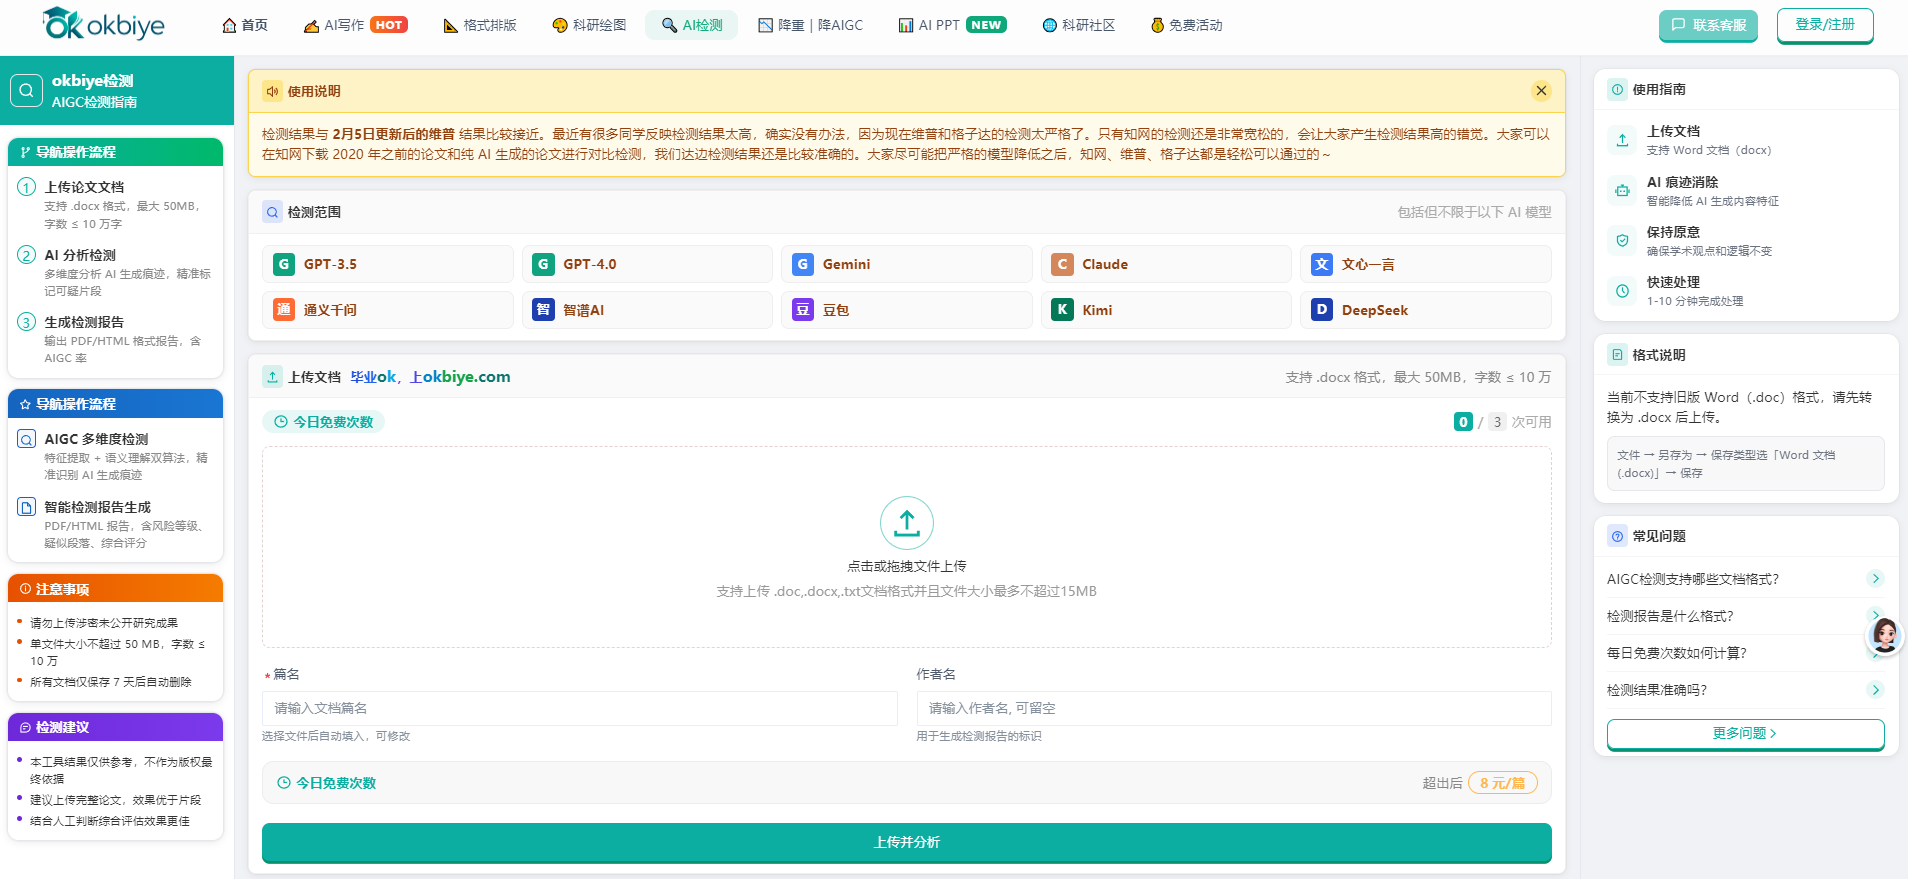Click the 8 元/篇 price badge
The image size is (1908, 879).
(1503, 783)
